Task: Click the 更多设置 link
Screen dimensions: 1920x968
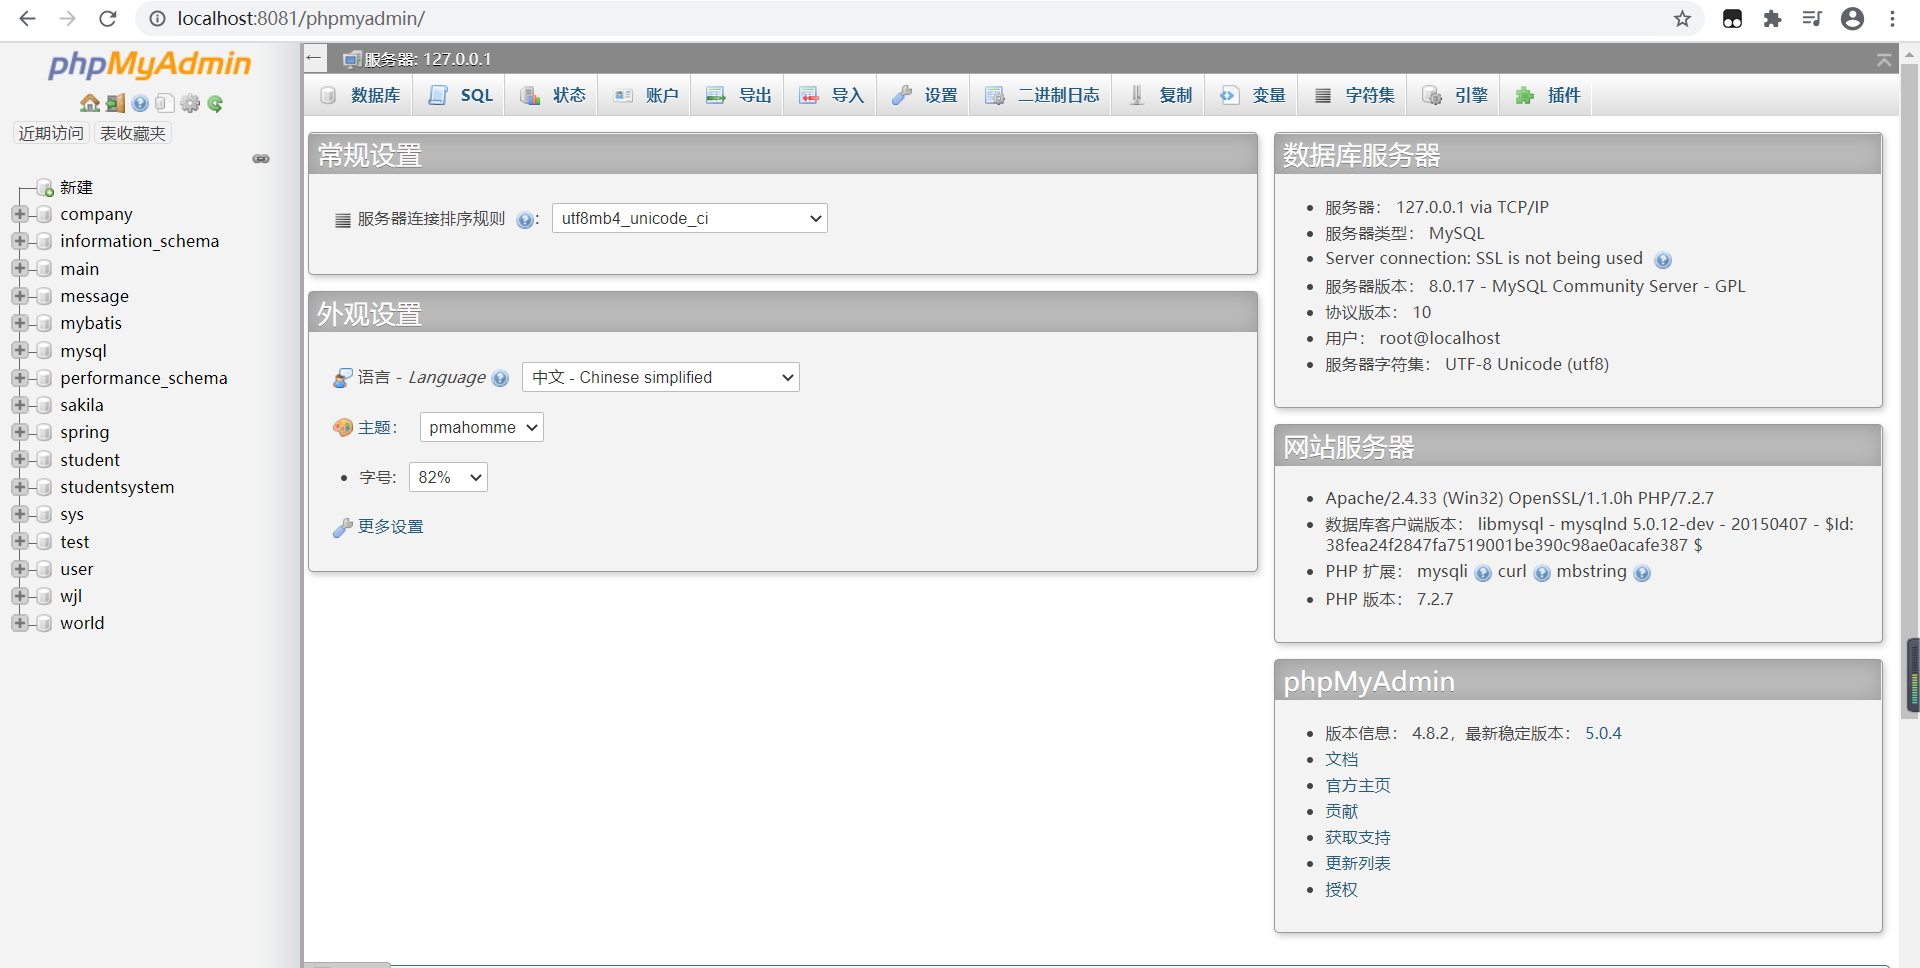Action: (x=390, y=526)
